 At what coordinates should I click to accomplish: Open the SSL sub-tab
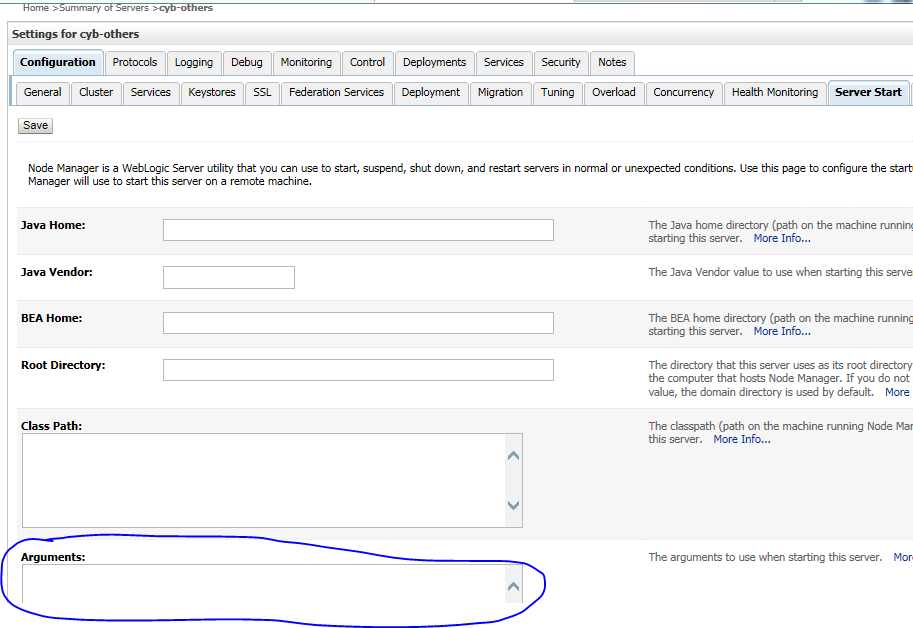click(x=262, y=93)
